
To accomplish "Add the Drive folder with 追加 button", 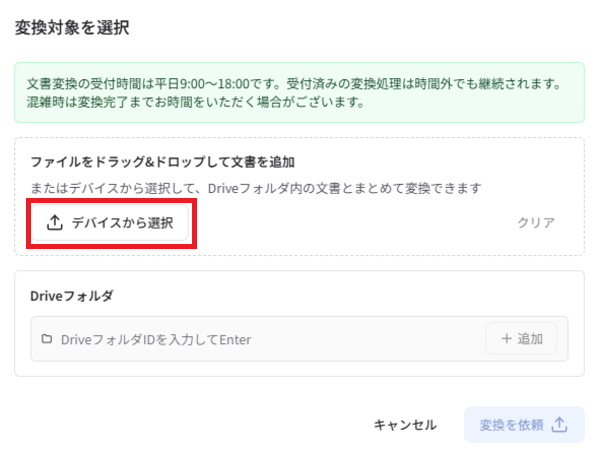I will click(521, 339).
